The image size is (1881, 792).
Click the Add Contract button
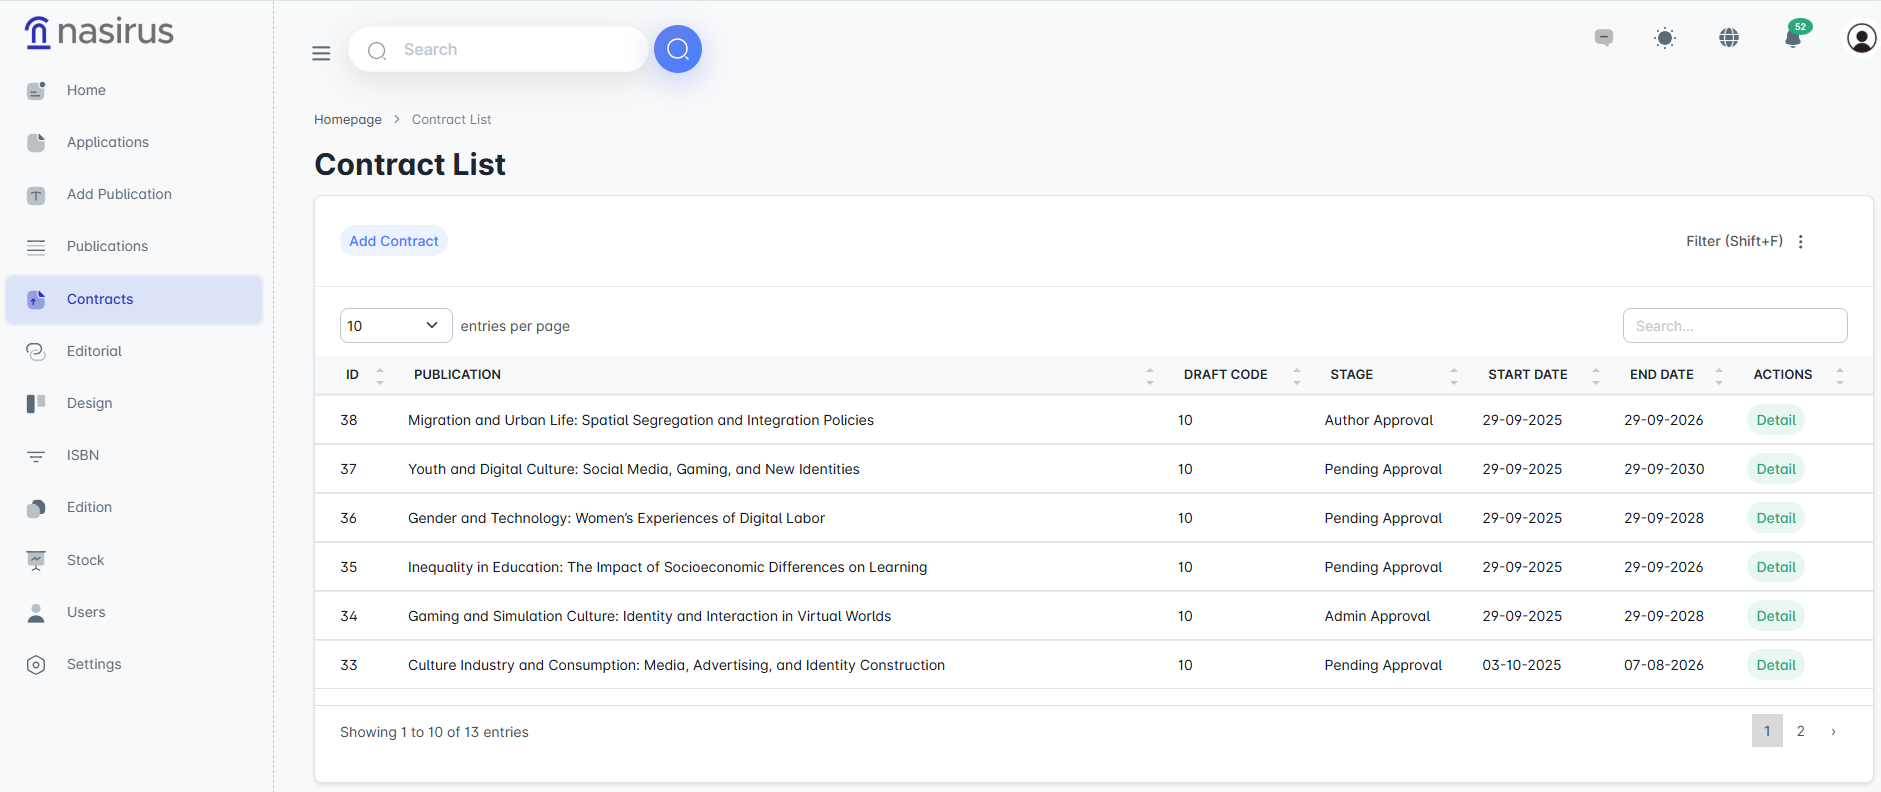point(394,241)
